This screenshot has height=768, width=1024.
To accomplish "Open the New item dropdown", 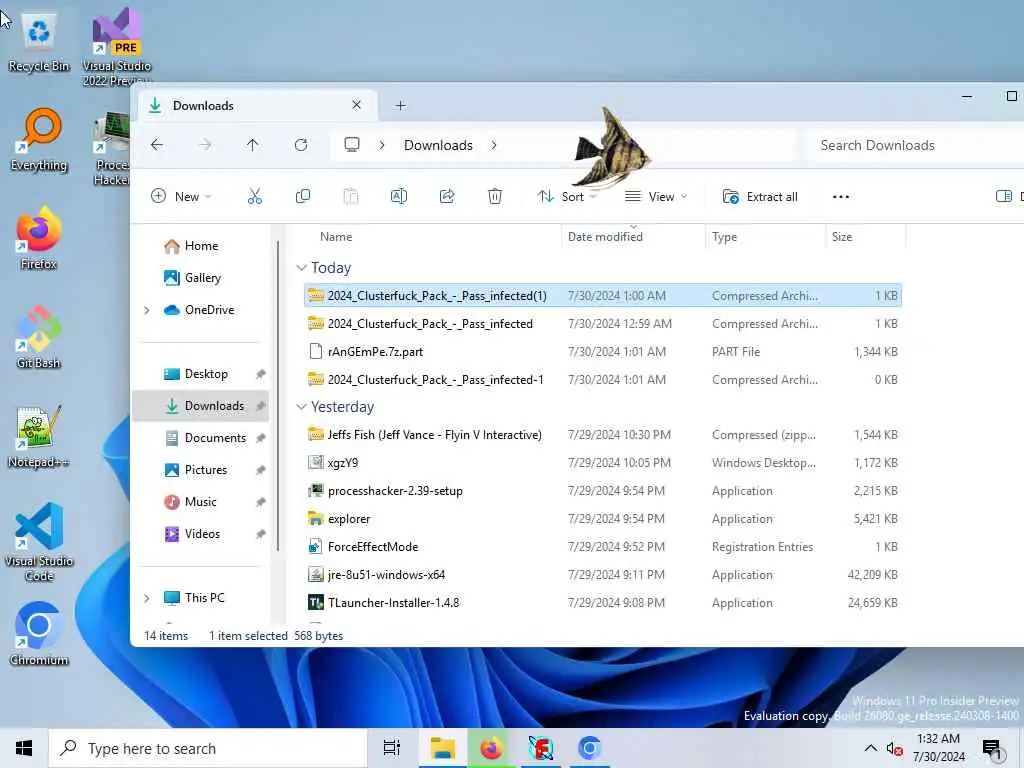I will click(x=181, y=197).
